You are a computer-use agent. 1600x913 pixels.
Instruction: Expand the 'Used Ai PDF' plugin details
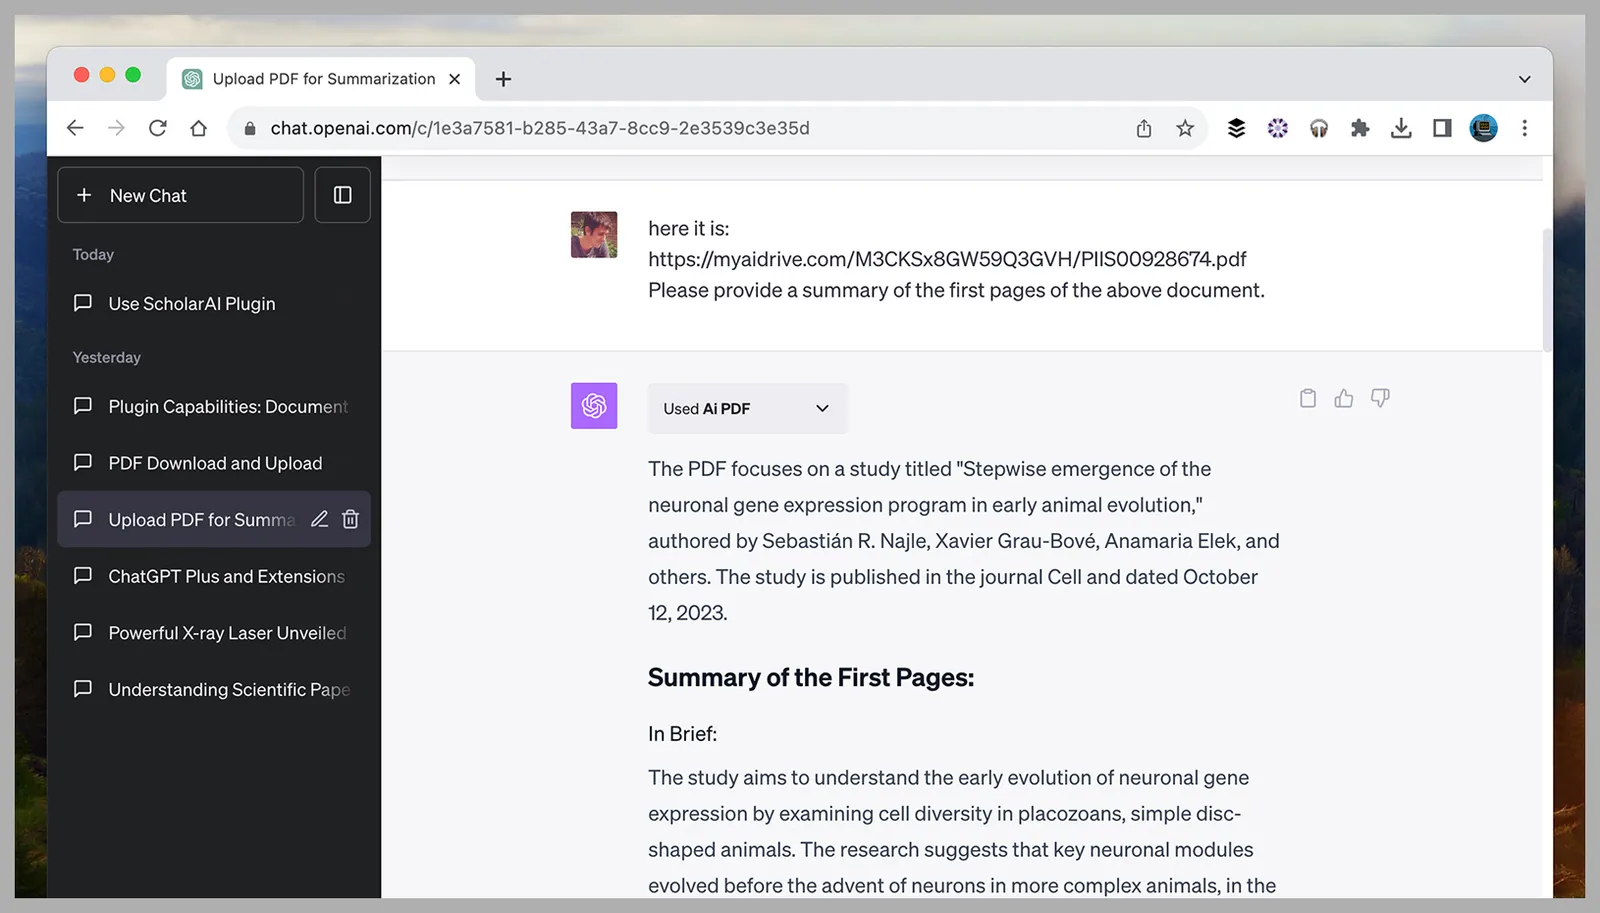[821, 408]
